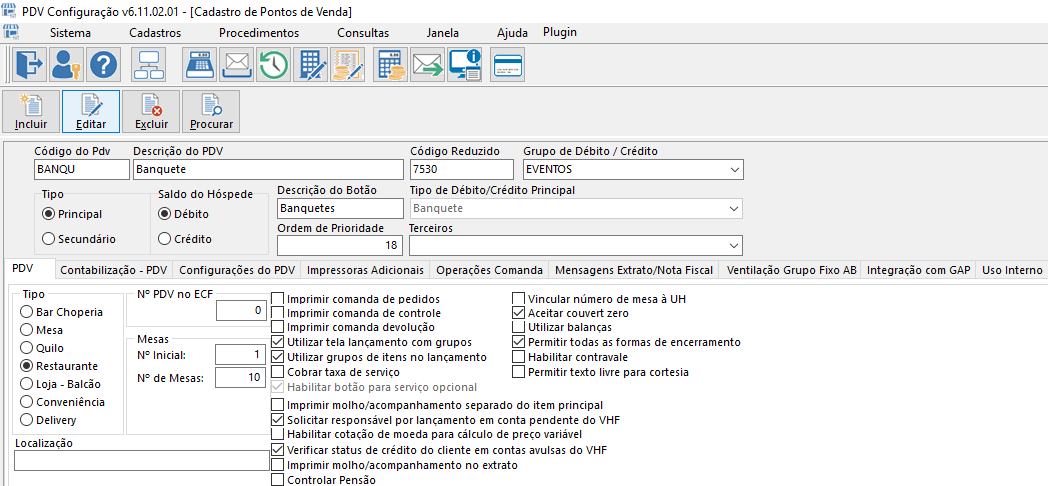Expand the Tipo de Débito/Crédito Principal dropdown
The width and height of the screenshot is (1048, 486).
click(735, 209)
